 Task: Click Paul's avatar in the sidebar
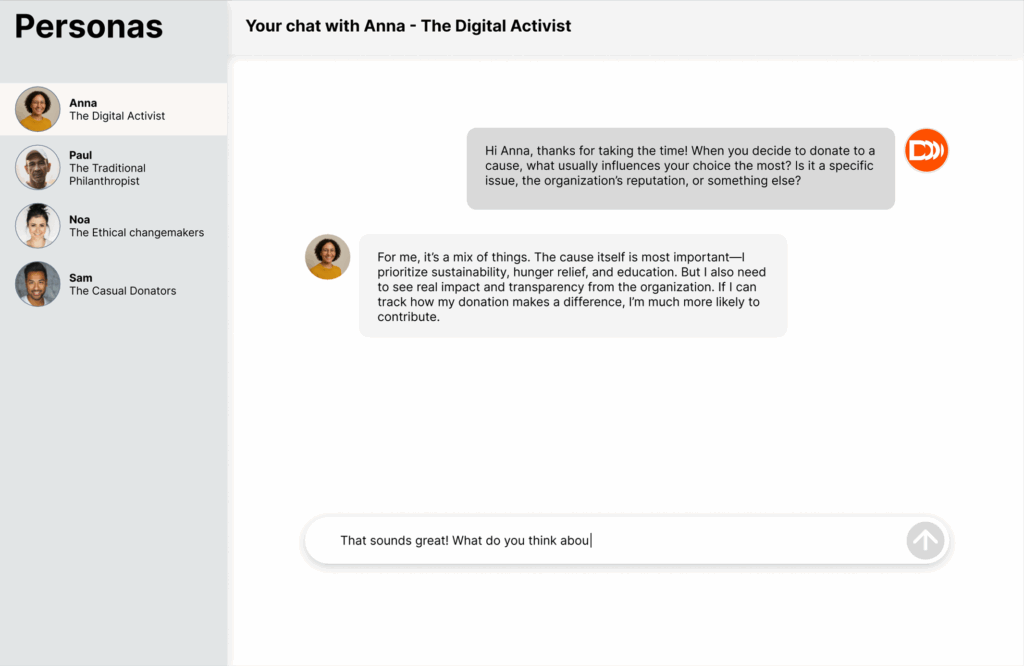tap(38, 167)
